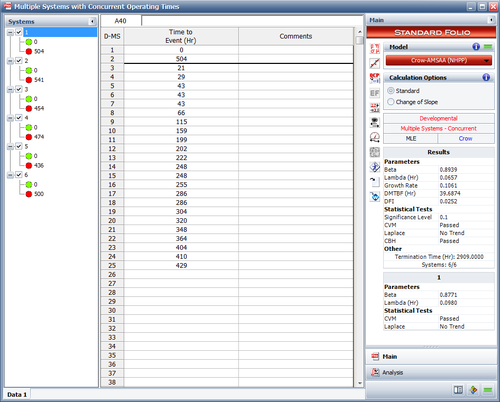
Task: Click the blue Crow link
Action: coord(465,138)
